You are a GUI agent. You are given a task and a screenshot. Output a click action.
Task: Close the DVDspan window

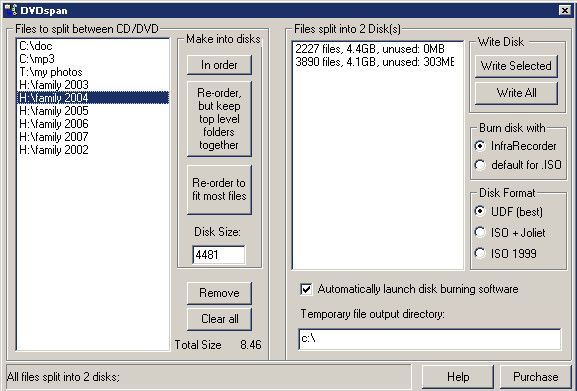pyautogui.click(x=564, y=10)
